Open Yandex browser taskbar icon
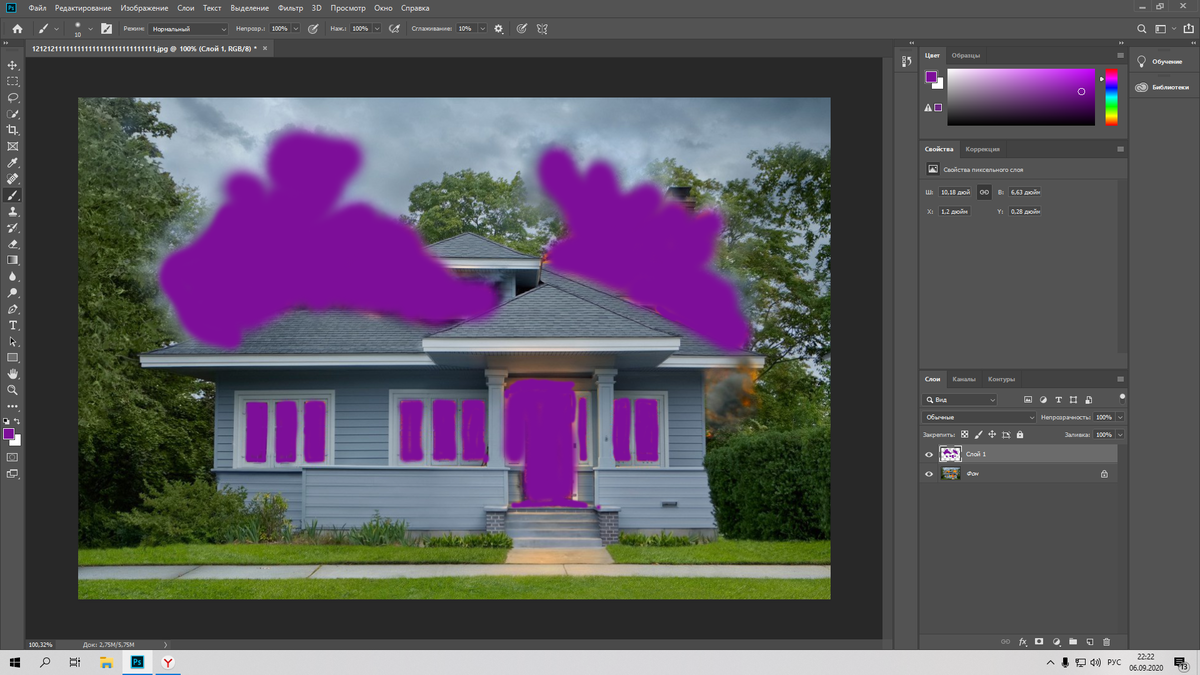Viewport: 1200px width, 675px height. [168, 662]
